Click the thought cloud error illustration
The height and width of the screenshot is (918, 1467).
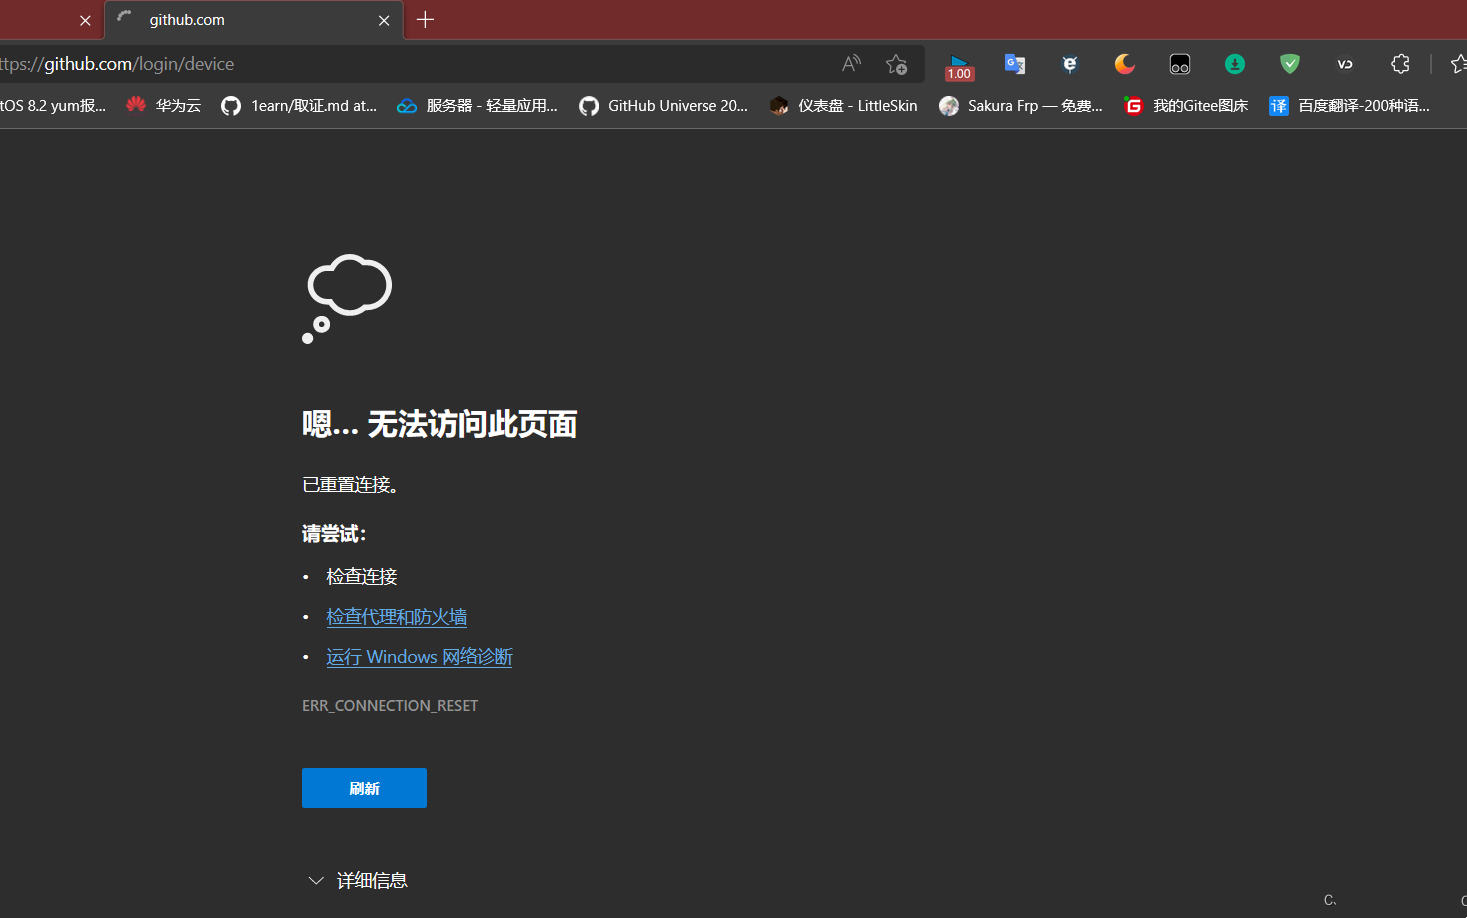347,299
